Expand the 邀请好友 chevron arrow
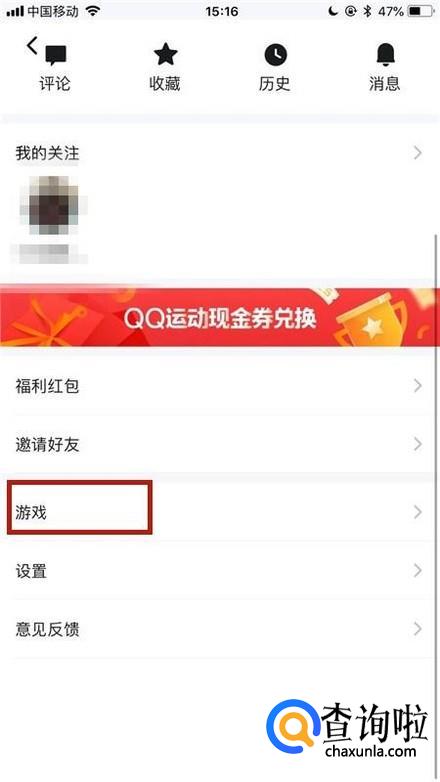The width and height of the screenshot is (440, 782). tap(418, 444)
